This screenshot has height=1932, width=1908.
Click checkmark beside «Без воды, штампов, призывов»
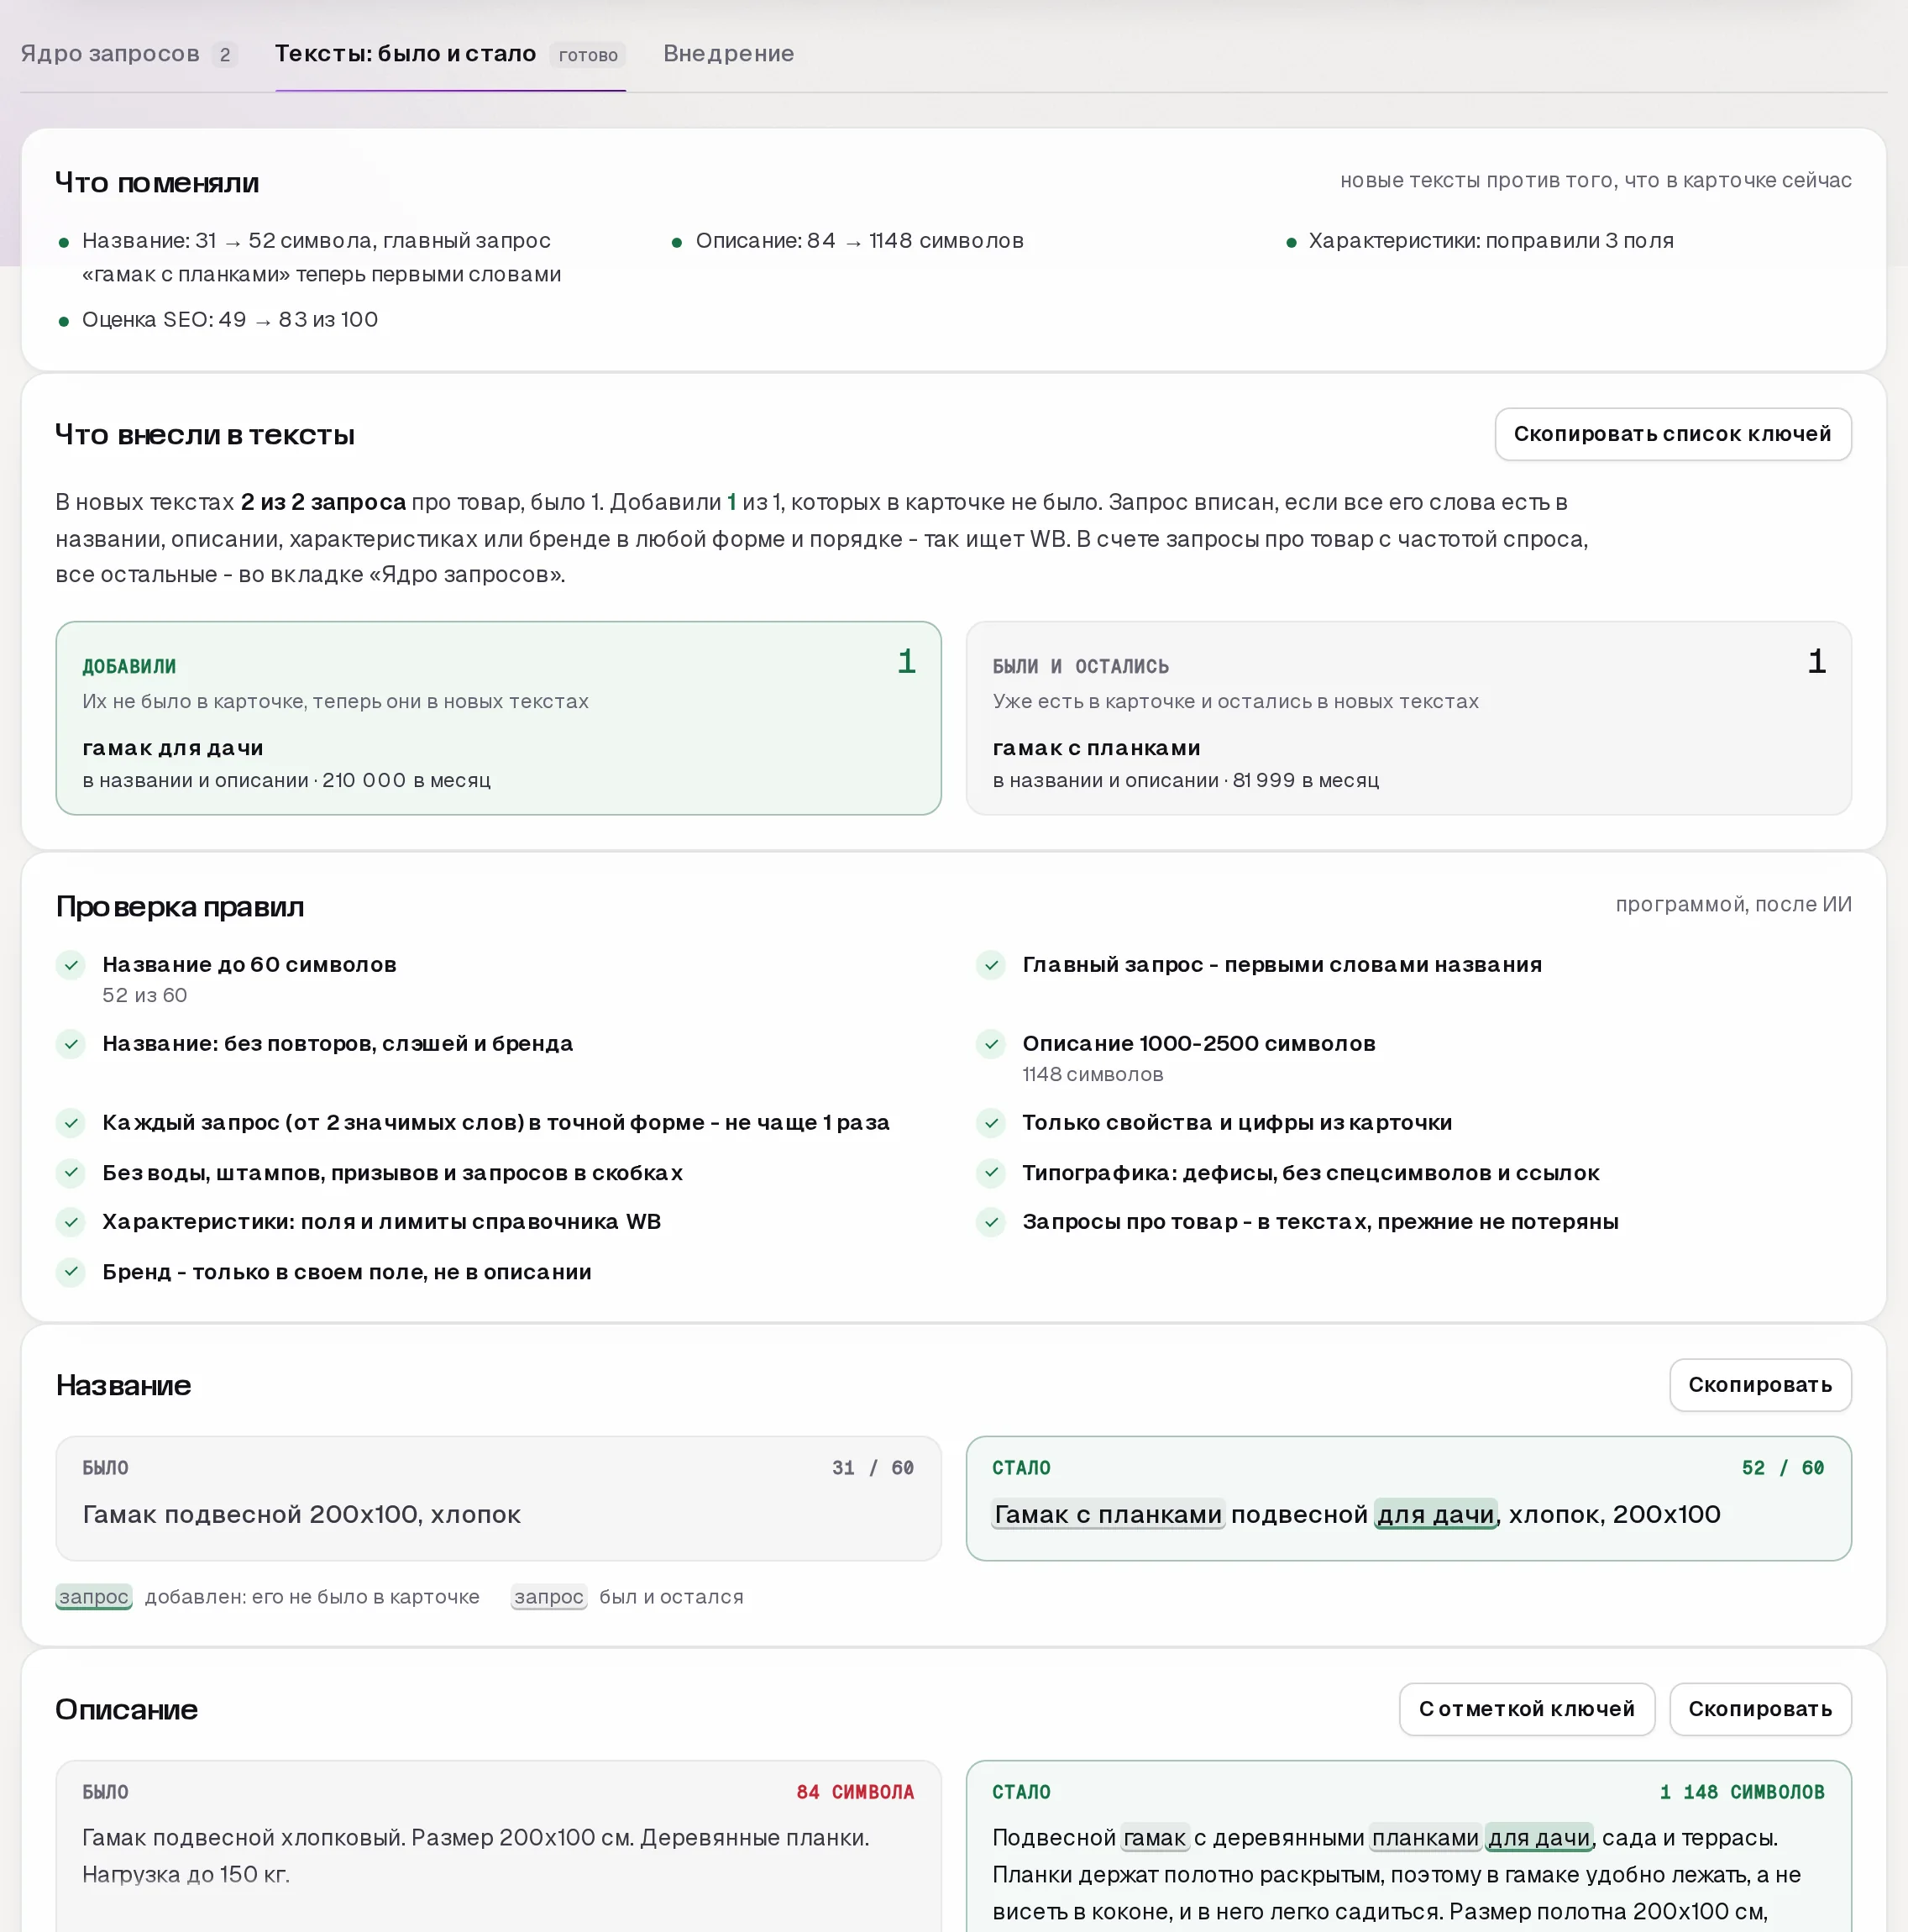tap(71, 1173)
